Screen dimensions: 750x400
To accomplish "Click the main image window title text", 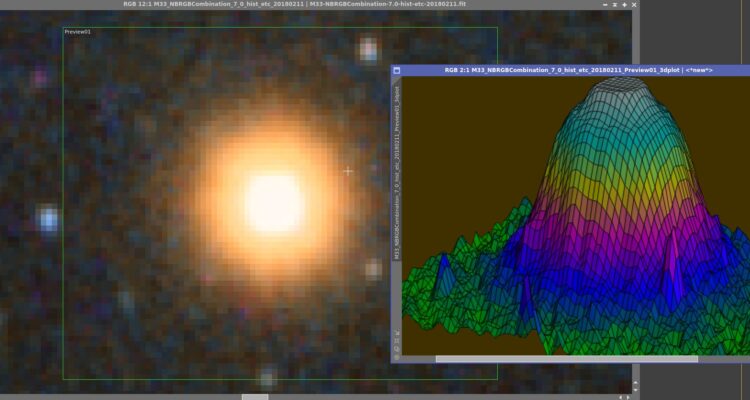I will 295,4.
